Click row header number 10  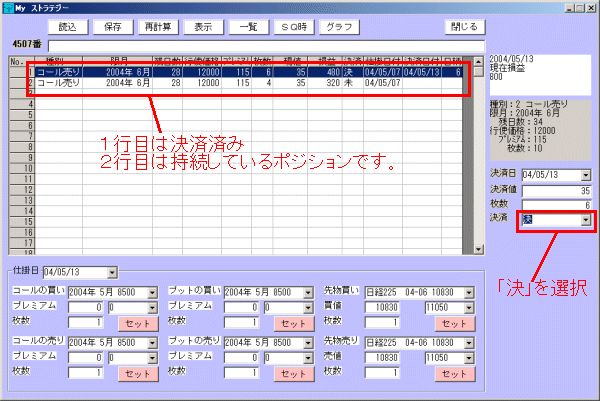click(x=22, y=168)
